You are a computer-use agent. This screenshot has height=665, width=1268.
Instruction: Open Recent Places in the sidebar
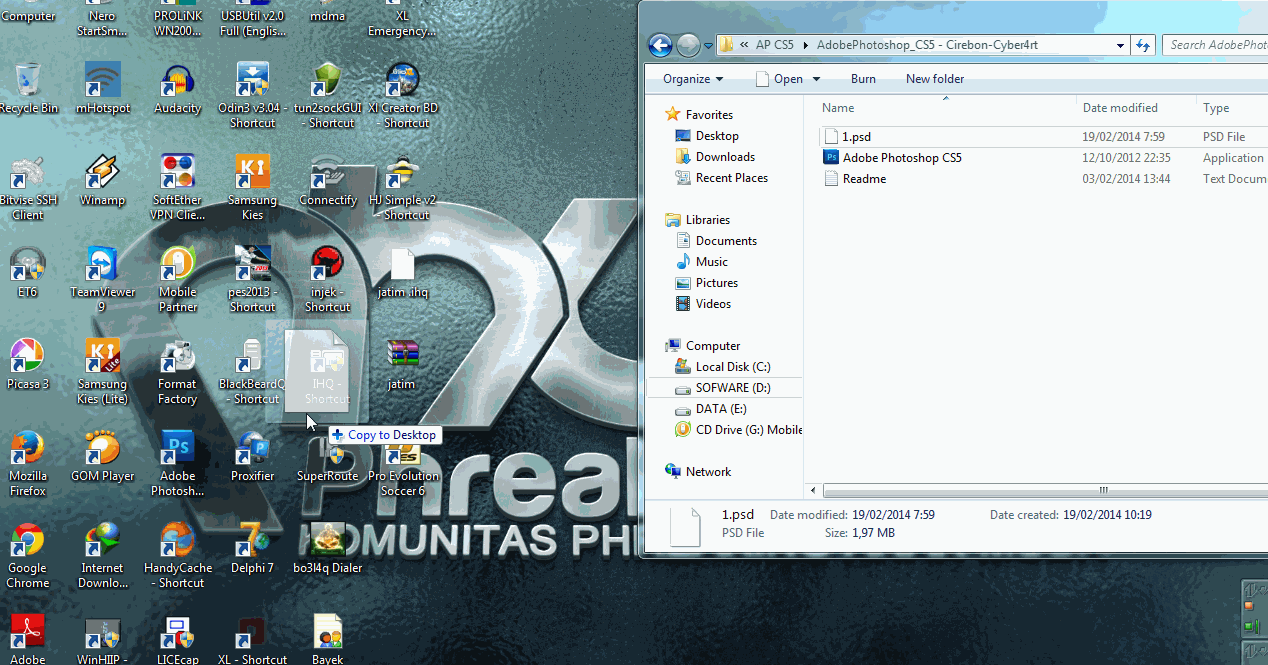(x=732, y=178)
